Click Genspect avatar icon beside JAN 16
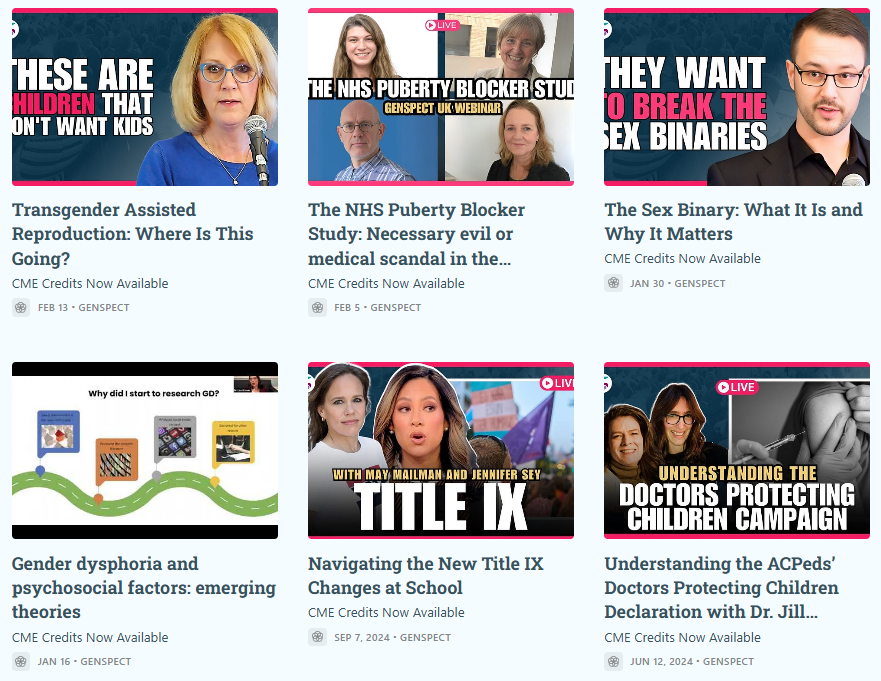 tap(21, 661)
